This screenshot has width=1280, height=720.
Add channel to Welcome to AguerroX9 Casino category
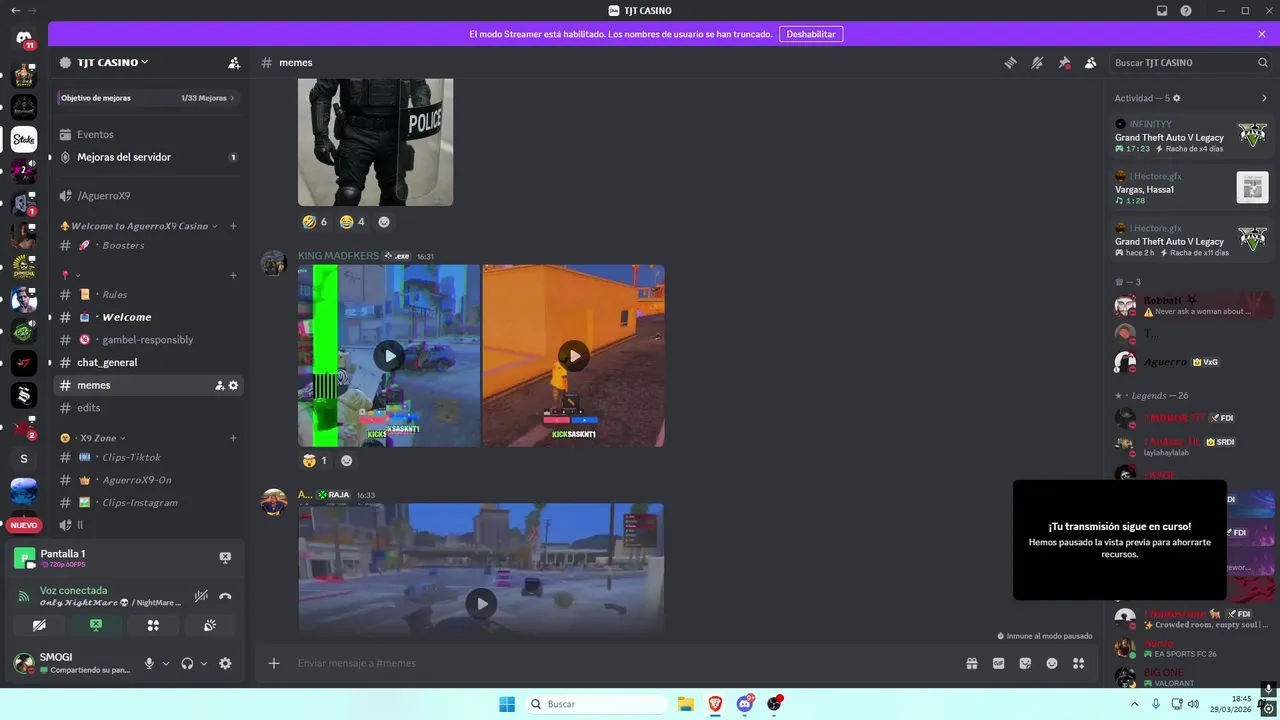coord(233,226)
